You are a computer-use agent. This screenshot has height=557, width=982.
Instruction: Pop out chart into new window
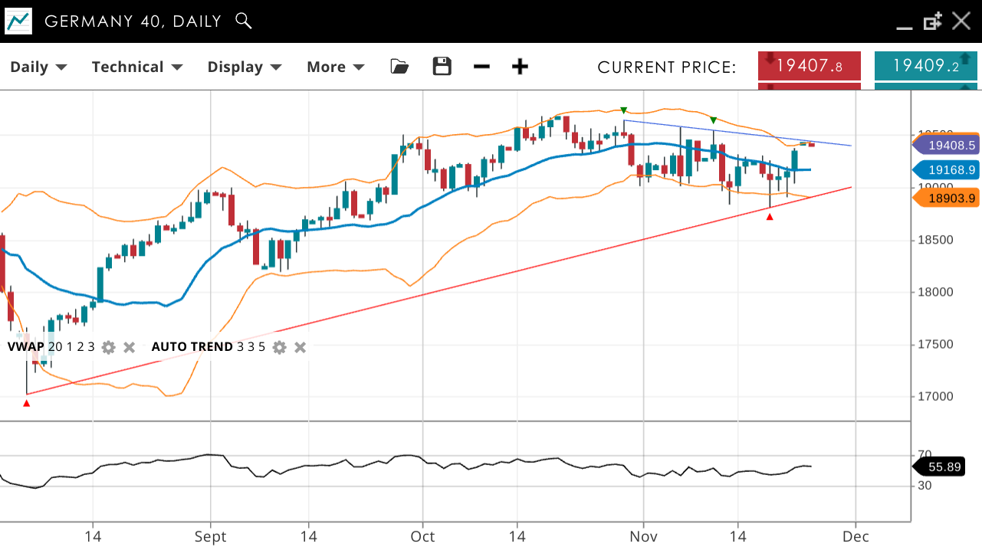tap(932, 21)
